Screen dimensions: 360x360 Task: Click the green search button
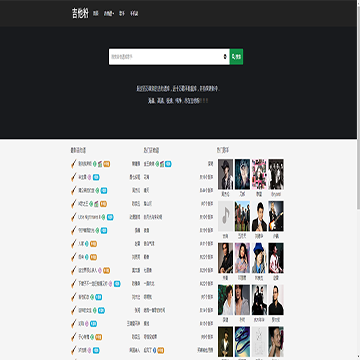[236, 57]
